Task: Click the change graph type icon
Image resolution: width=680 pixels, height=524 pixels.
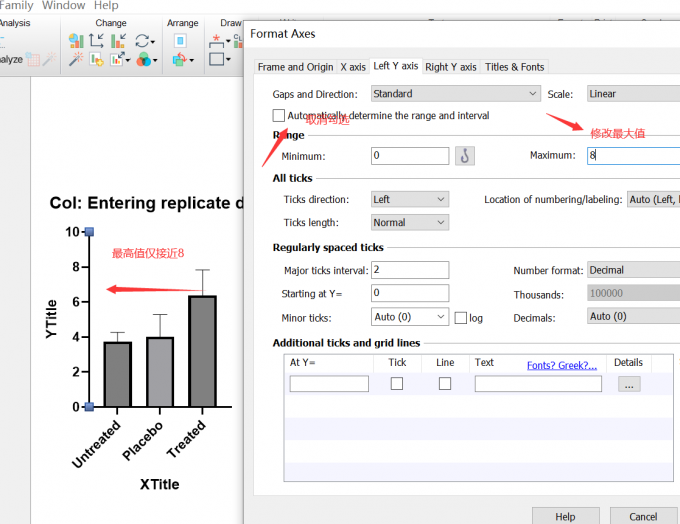Action: pos(76,41)
